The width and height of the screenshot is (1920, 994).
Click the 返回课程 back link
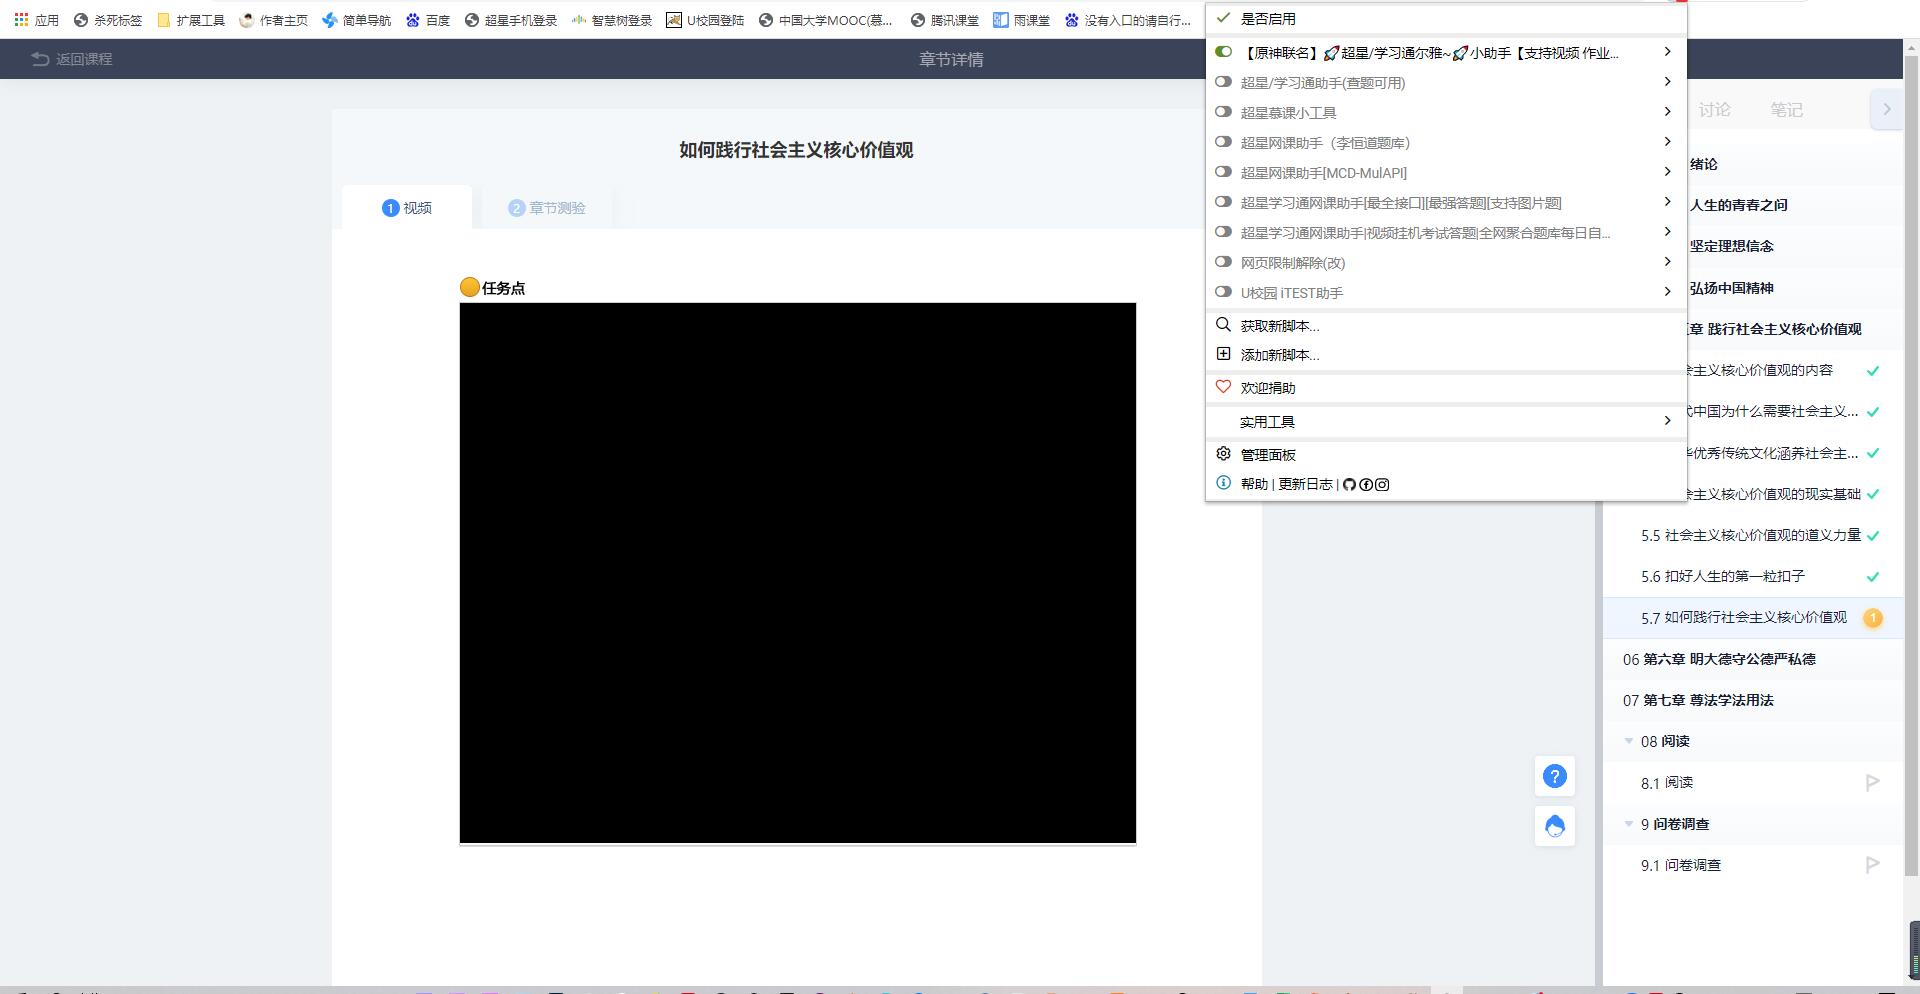72,59
